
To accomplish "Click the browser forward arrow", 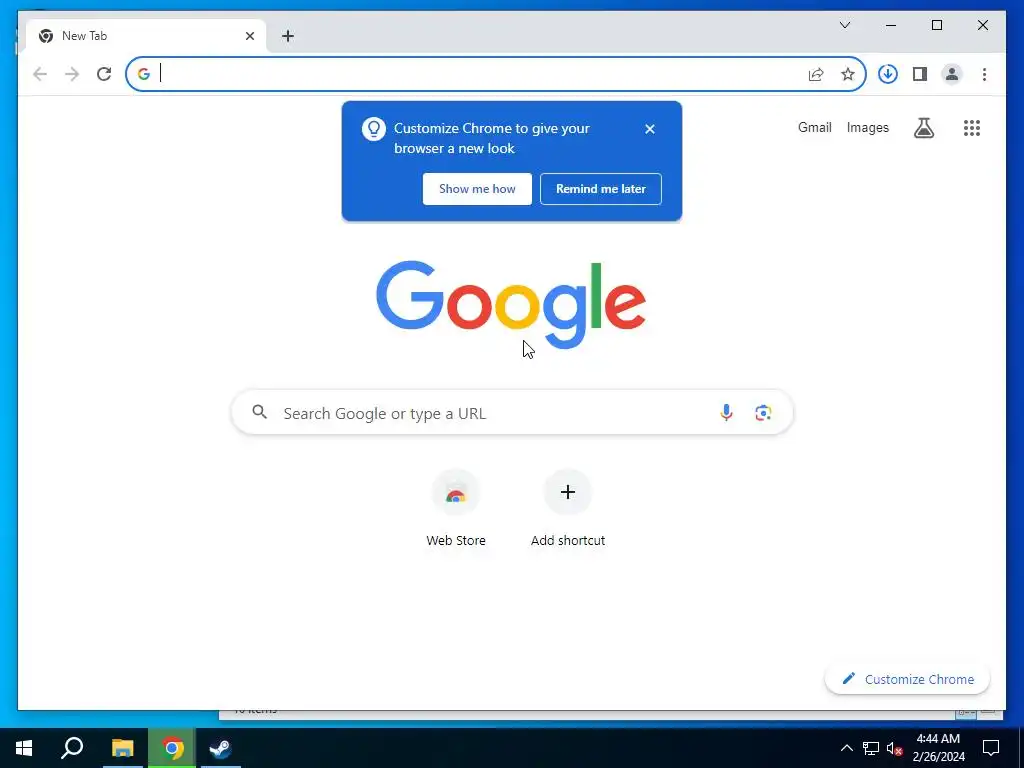I will click(72, 74).
